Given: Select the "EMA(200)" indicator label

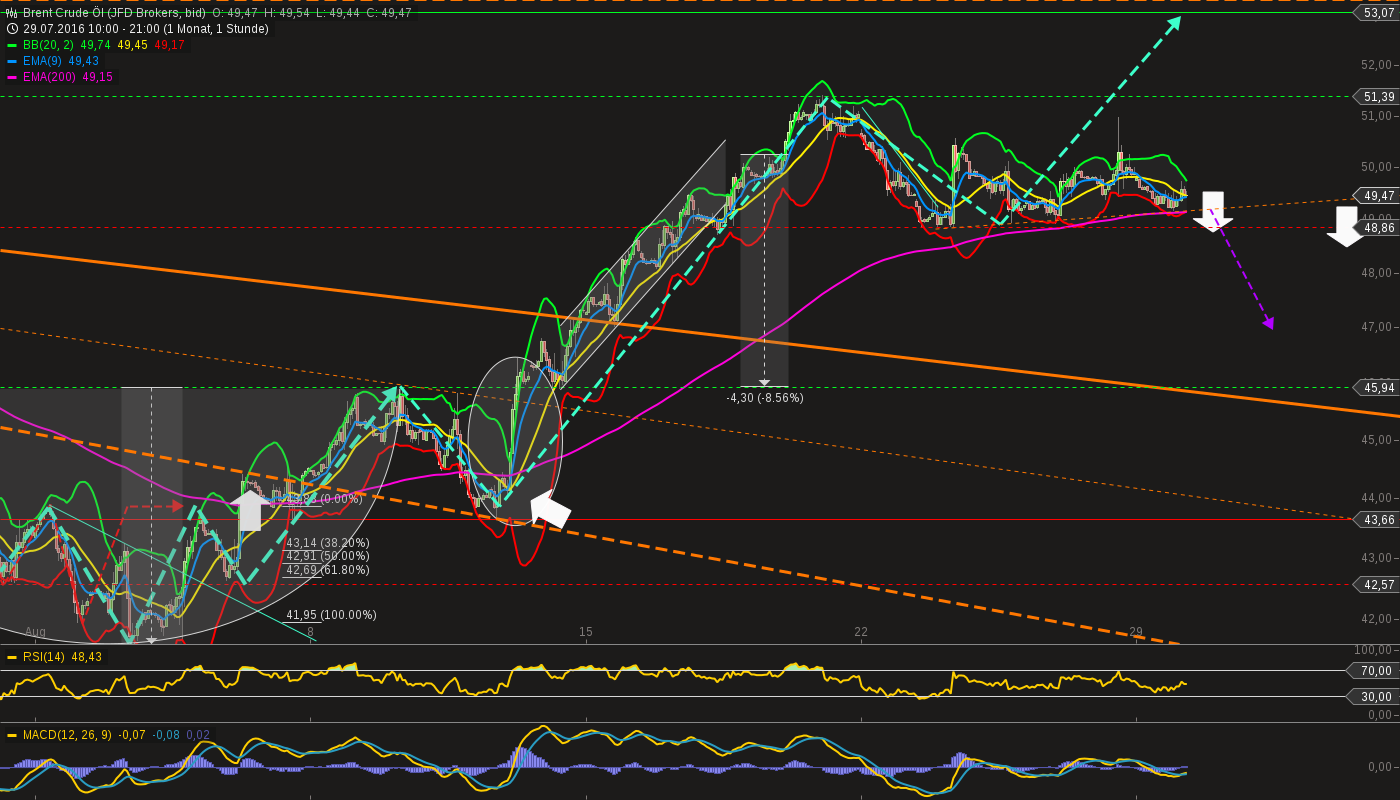Looking at the screenshot, I should tap(49, 77).
